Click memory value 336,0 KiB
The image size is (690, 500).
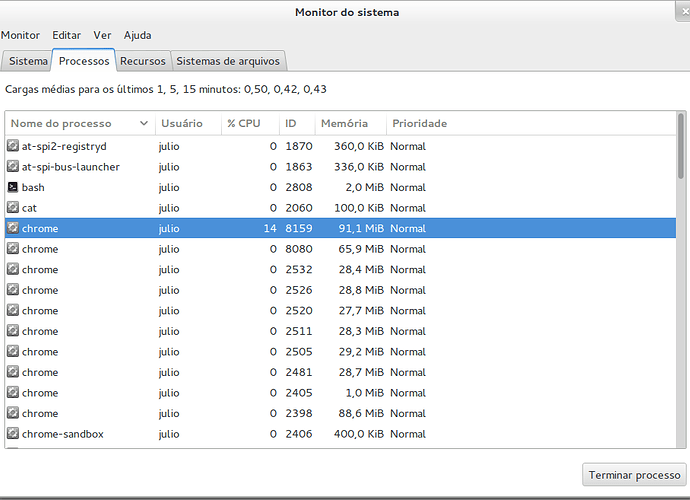pos(359,167)
